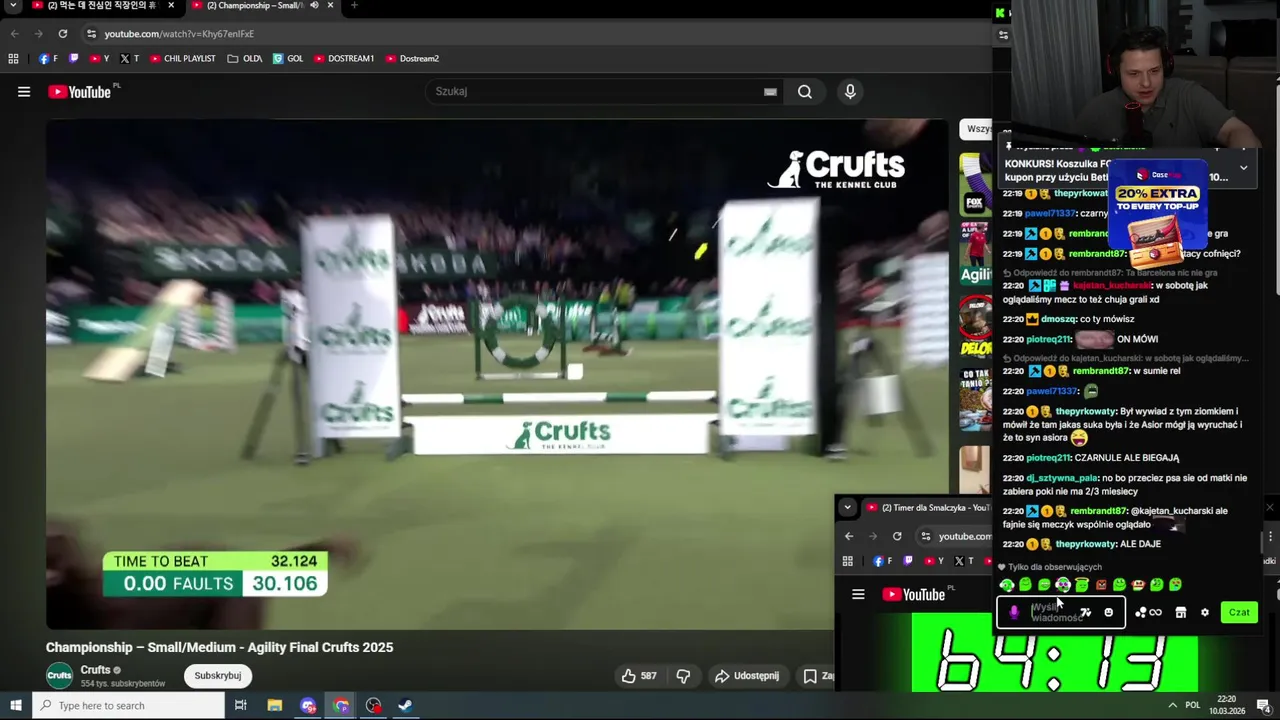Open thepyrkowaty's name in ALE DAJE message
Image resolution: width=1280 pixels, height=720 pixels.
click(1085, 544)
